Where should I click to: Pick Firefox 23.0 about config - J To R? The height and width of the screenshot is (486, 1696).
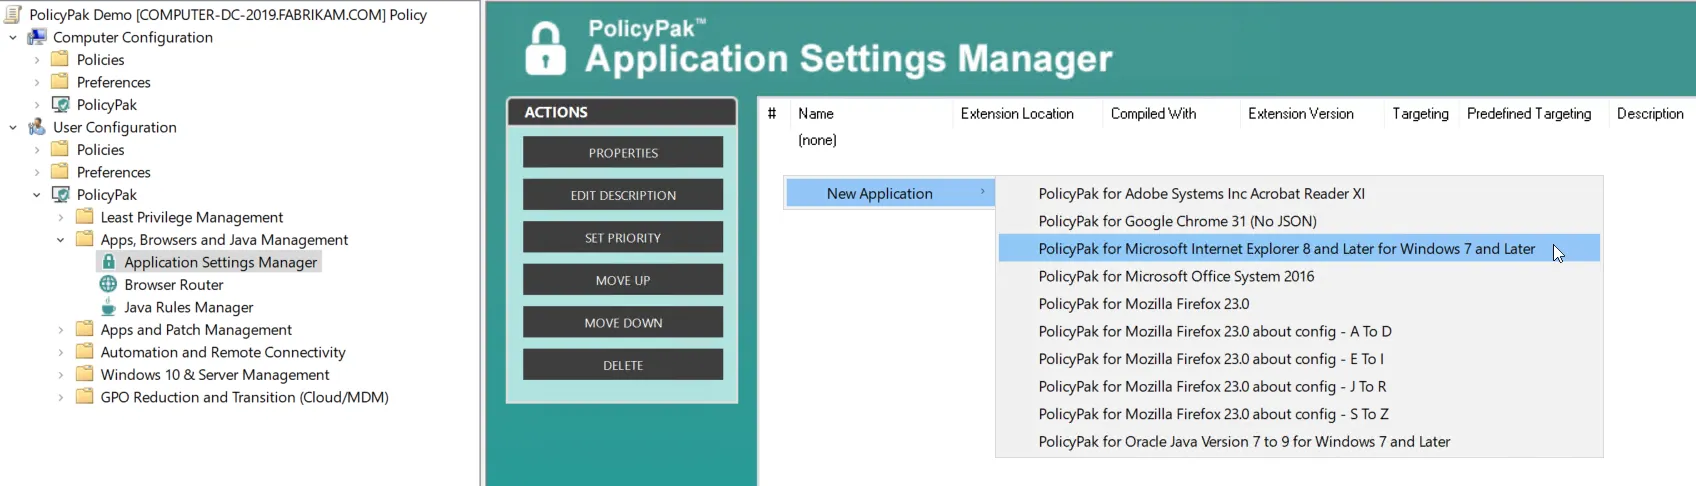(x=1299, y=386)
